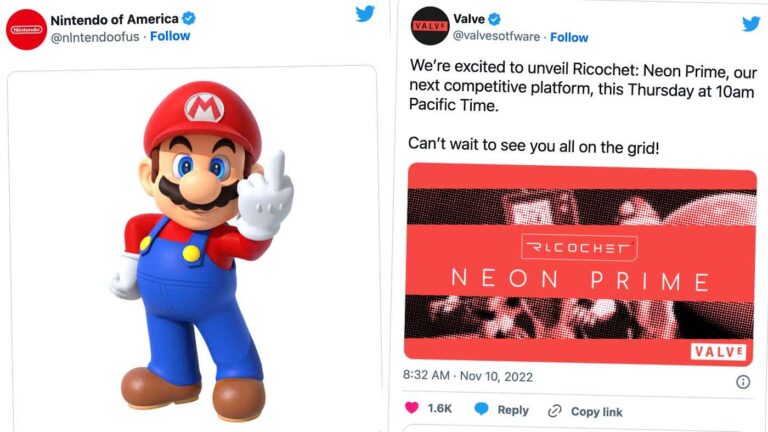Click the Nintendo avatar logo
Screen dimensions: 768x432
click(26, 28)
